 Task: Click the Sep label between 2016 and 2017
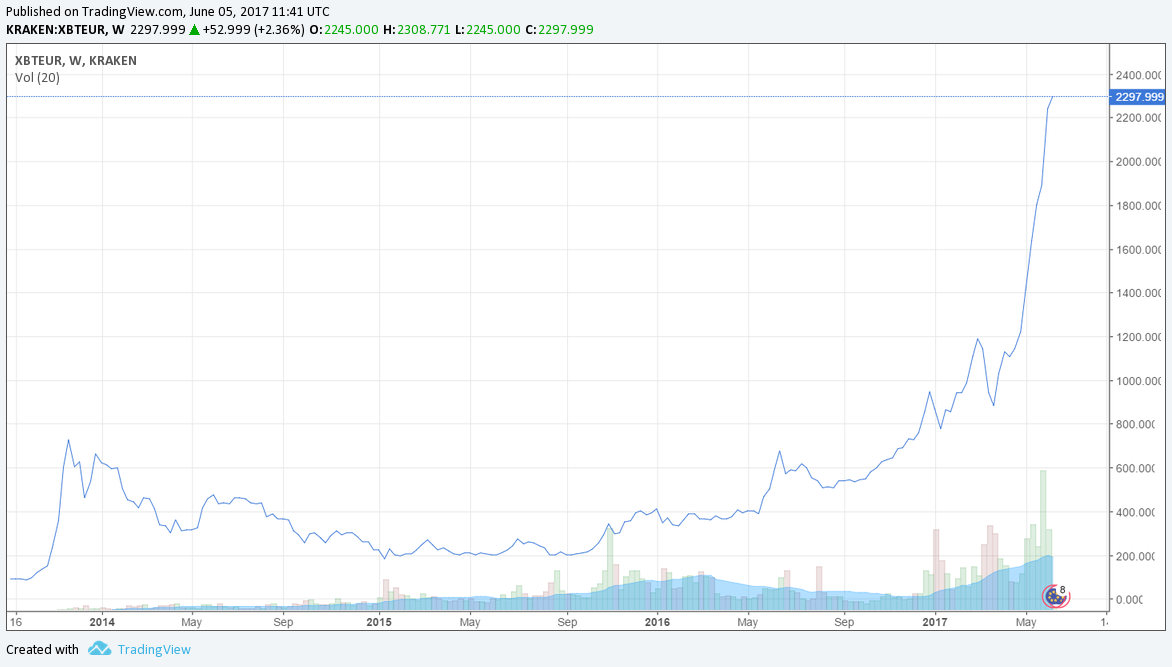pos(844,622)
